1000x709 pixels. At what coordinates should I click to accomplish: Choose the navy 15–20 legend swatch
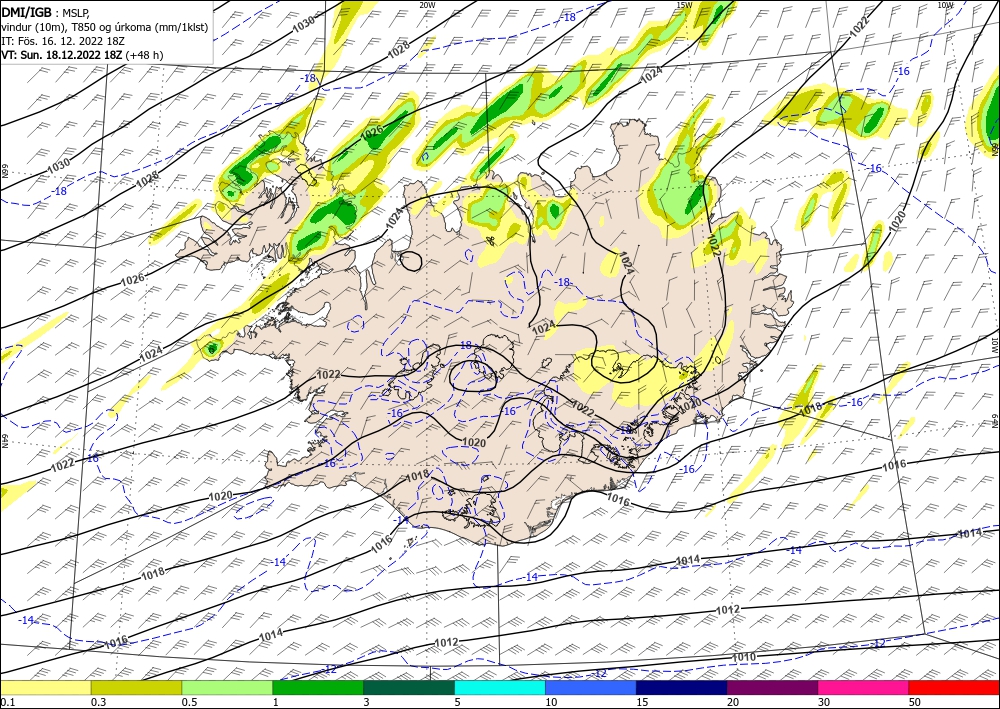[x=682, y=687]
